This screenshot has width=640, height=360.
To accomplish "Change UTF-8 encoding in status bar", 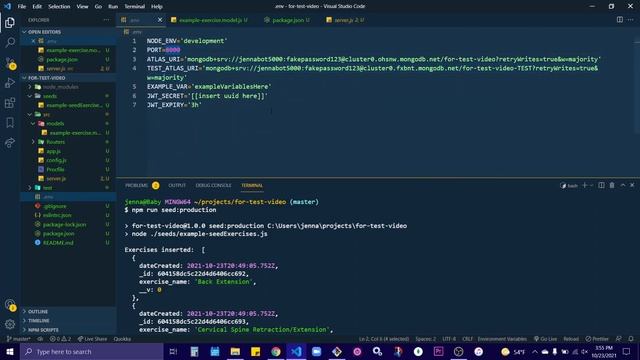I will [449, 339].
